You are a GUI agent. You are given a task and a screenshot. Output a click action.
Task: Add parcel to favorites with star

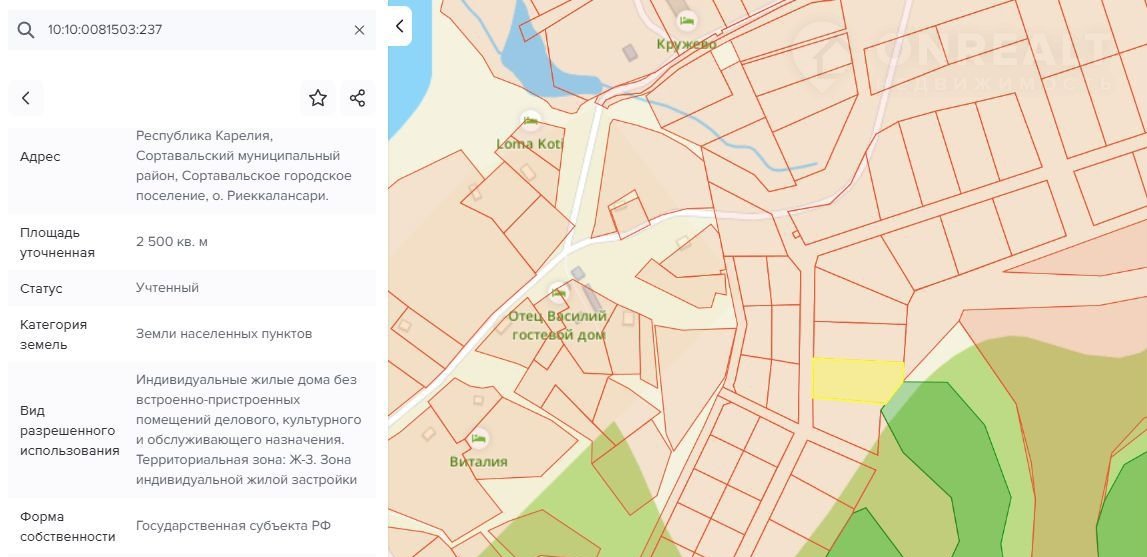pyautogui.click(x=318, y=98)
